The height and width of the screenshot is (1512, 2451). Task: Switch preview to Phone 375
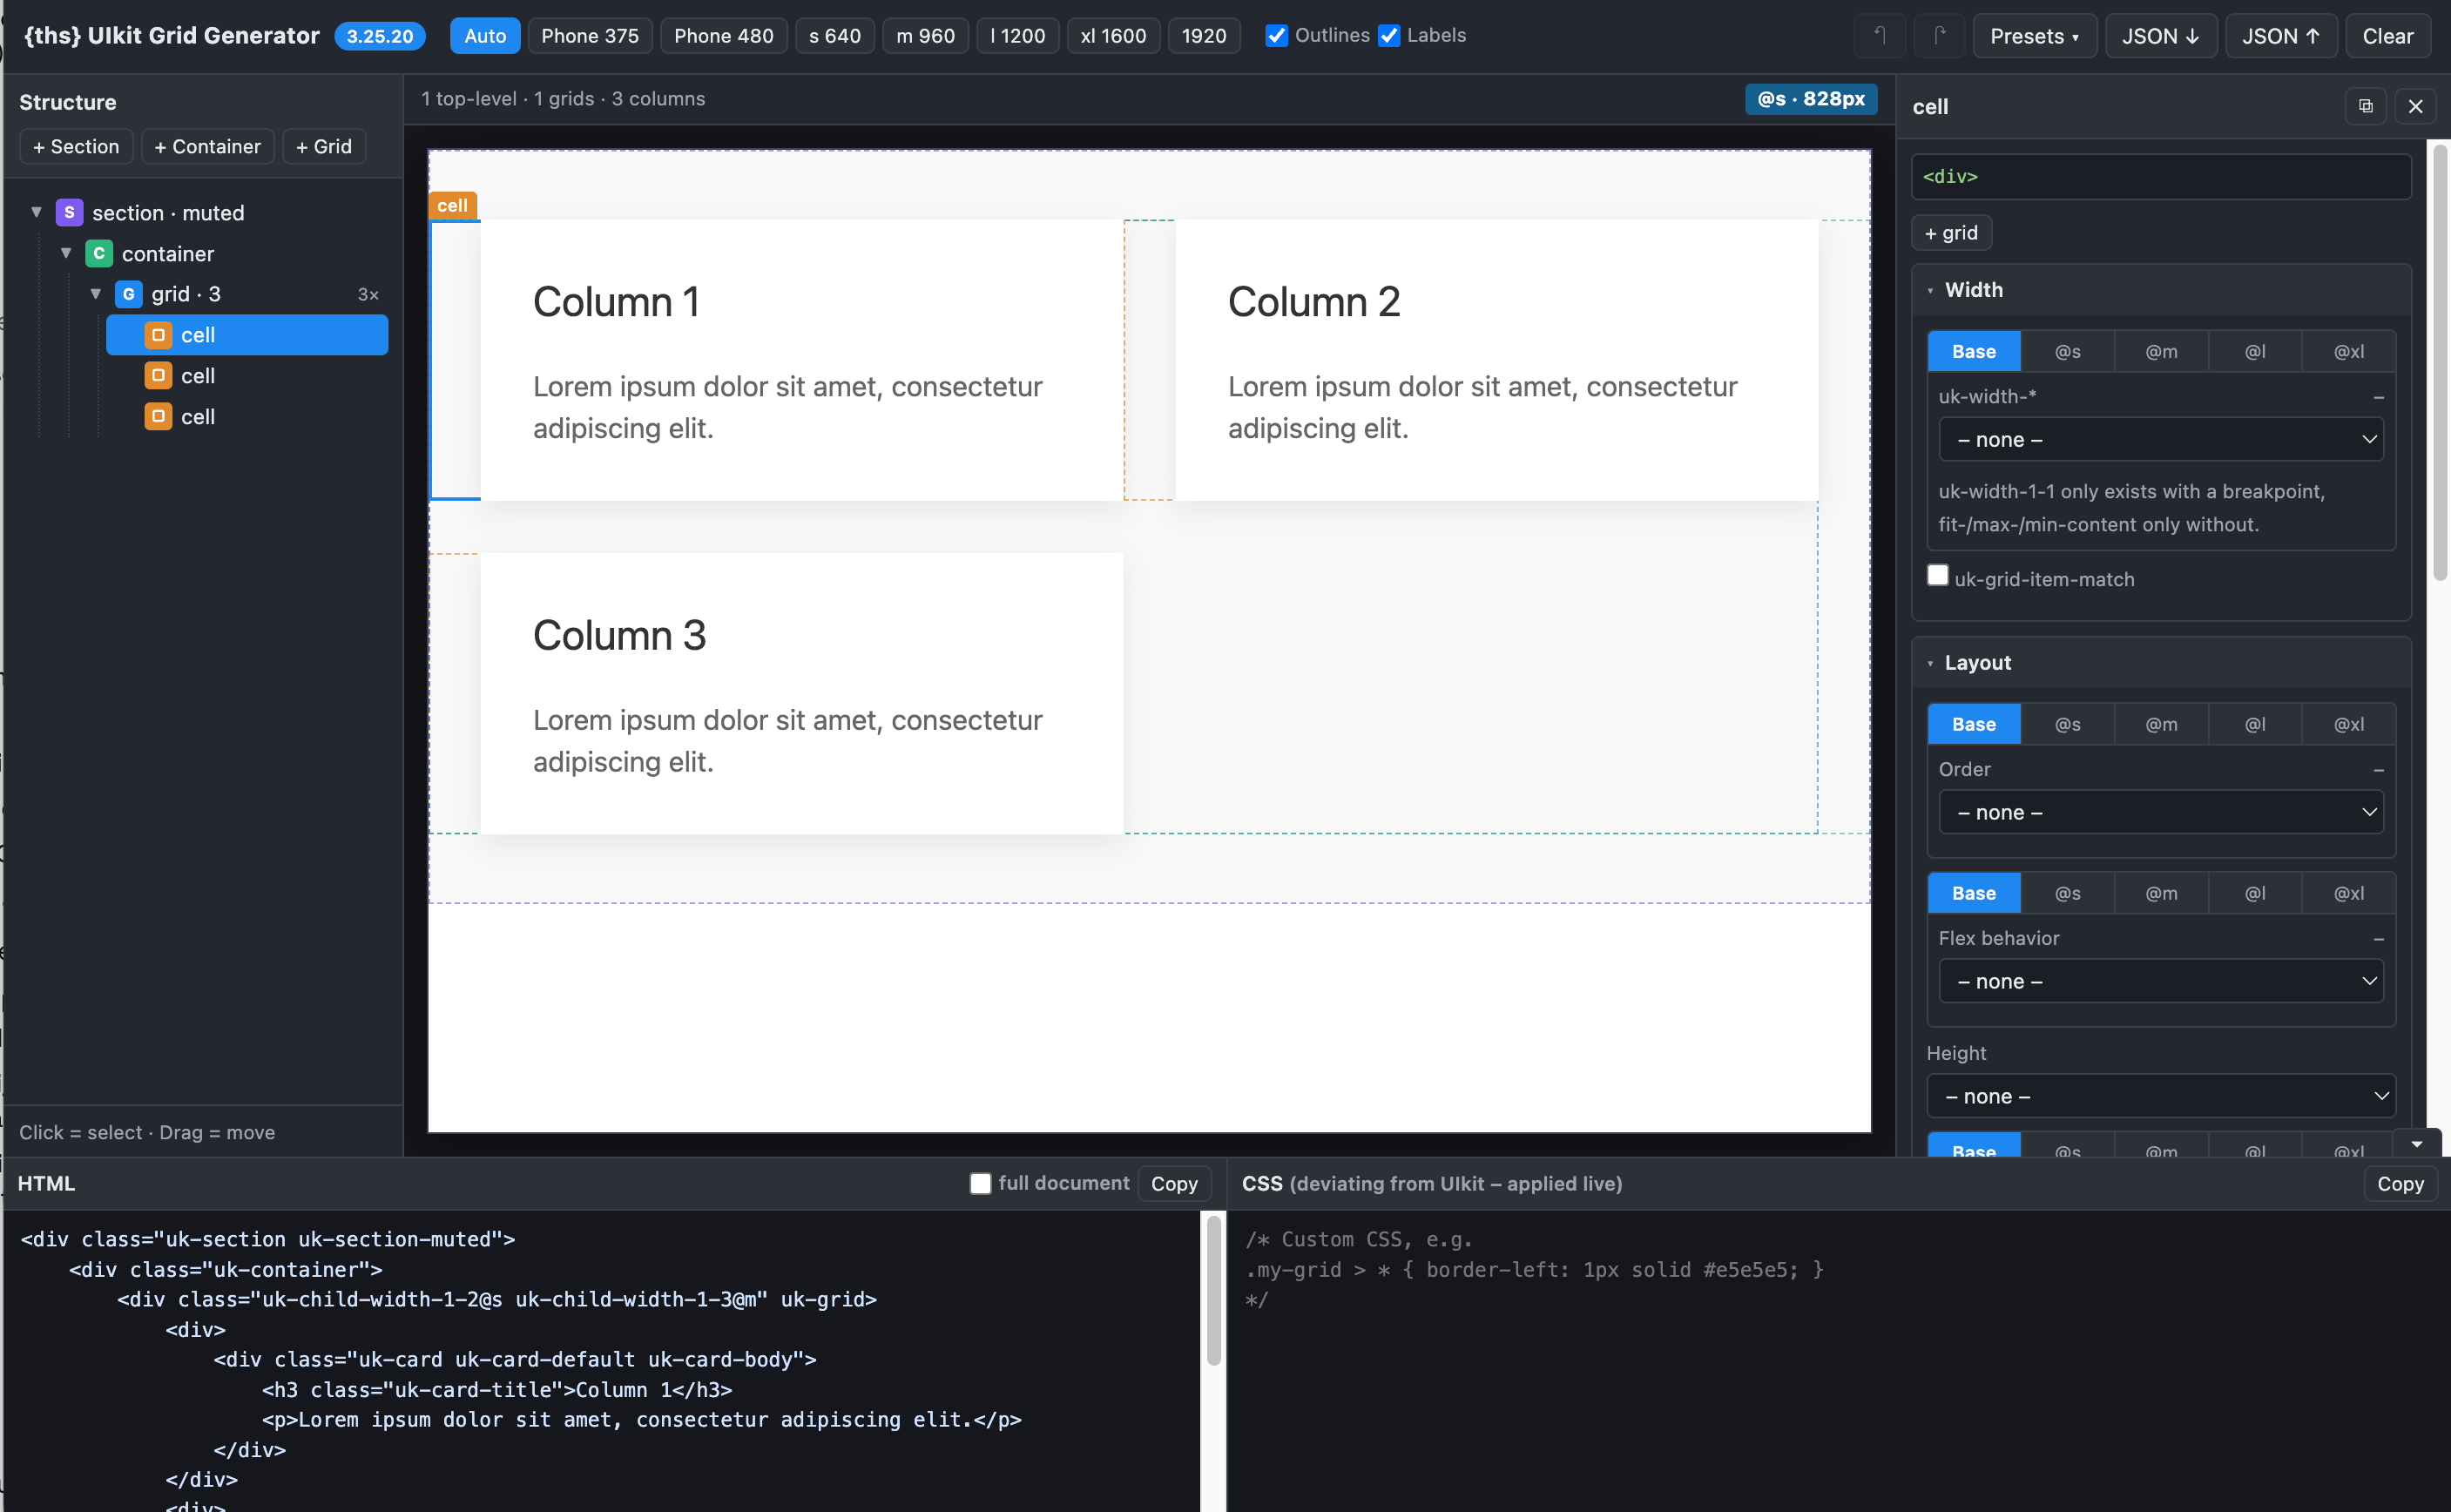pos(590,36)
